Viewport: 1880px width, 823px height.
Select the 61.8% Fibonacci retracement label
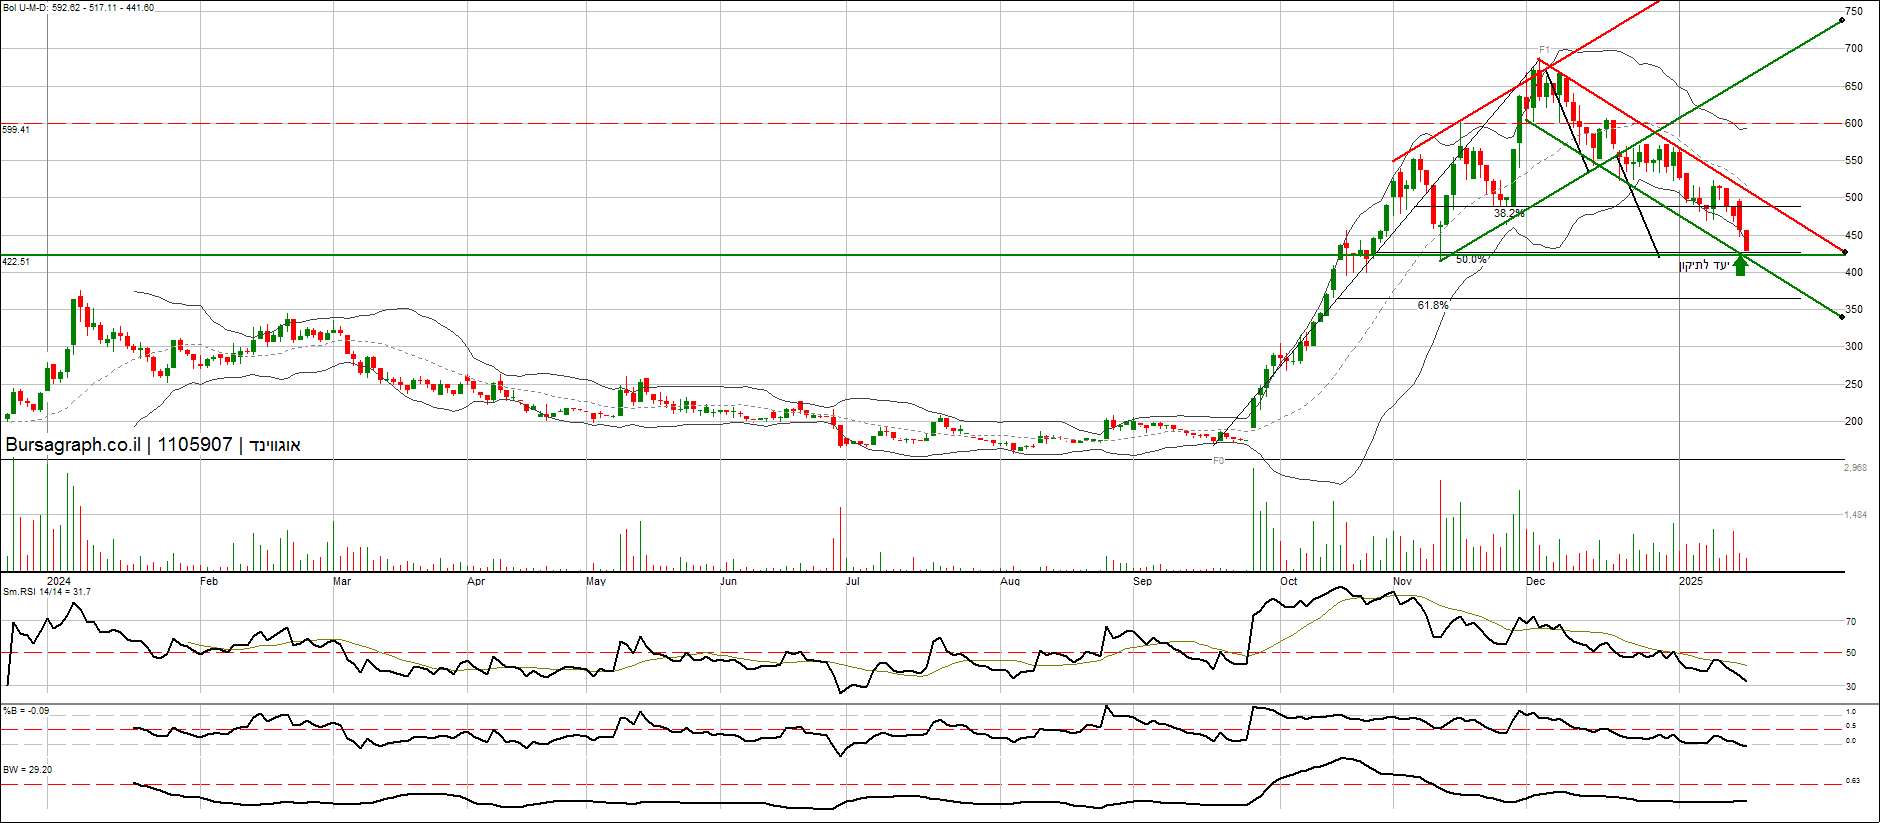pos(1432,305)
